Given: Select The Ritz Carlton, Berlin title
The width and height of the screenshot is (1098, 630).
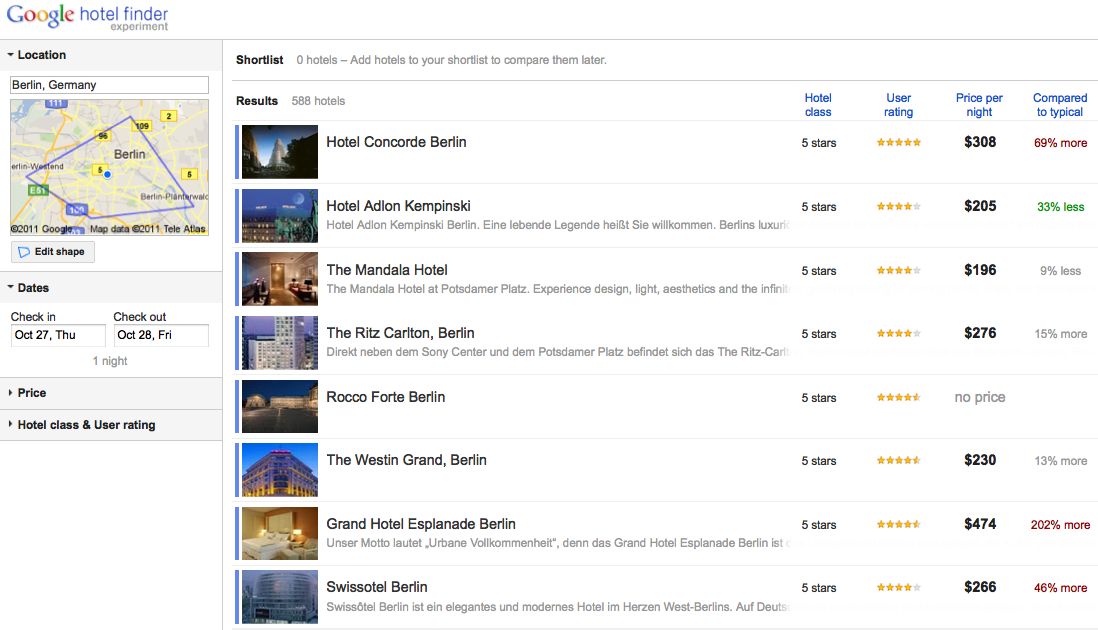Looking at the screenshot, I should click(401, 333).
